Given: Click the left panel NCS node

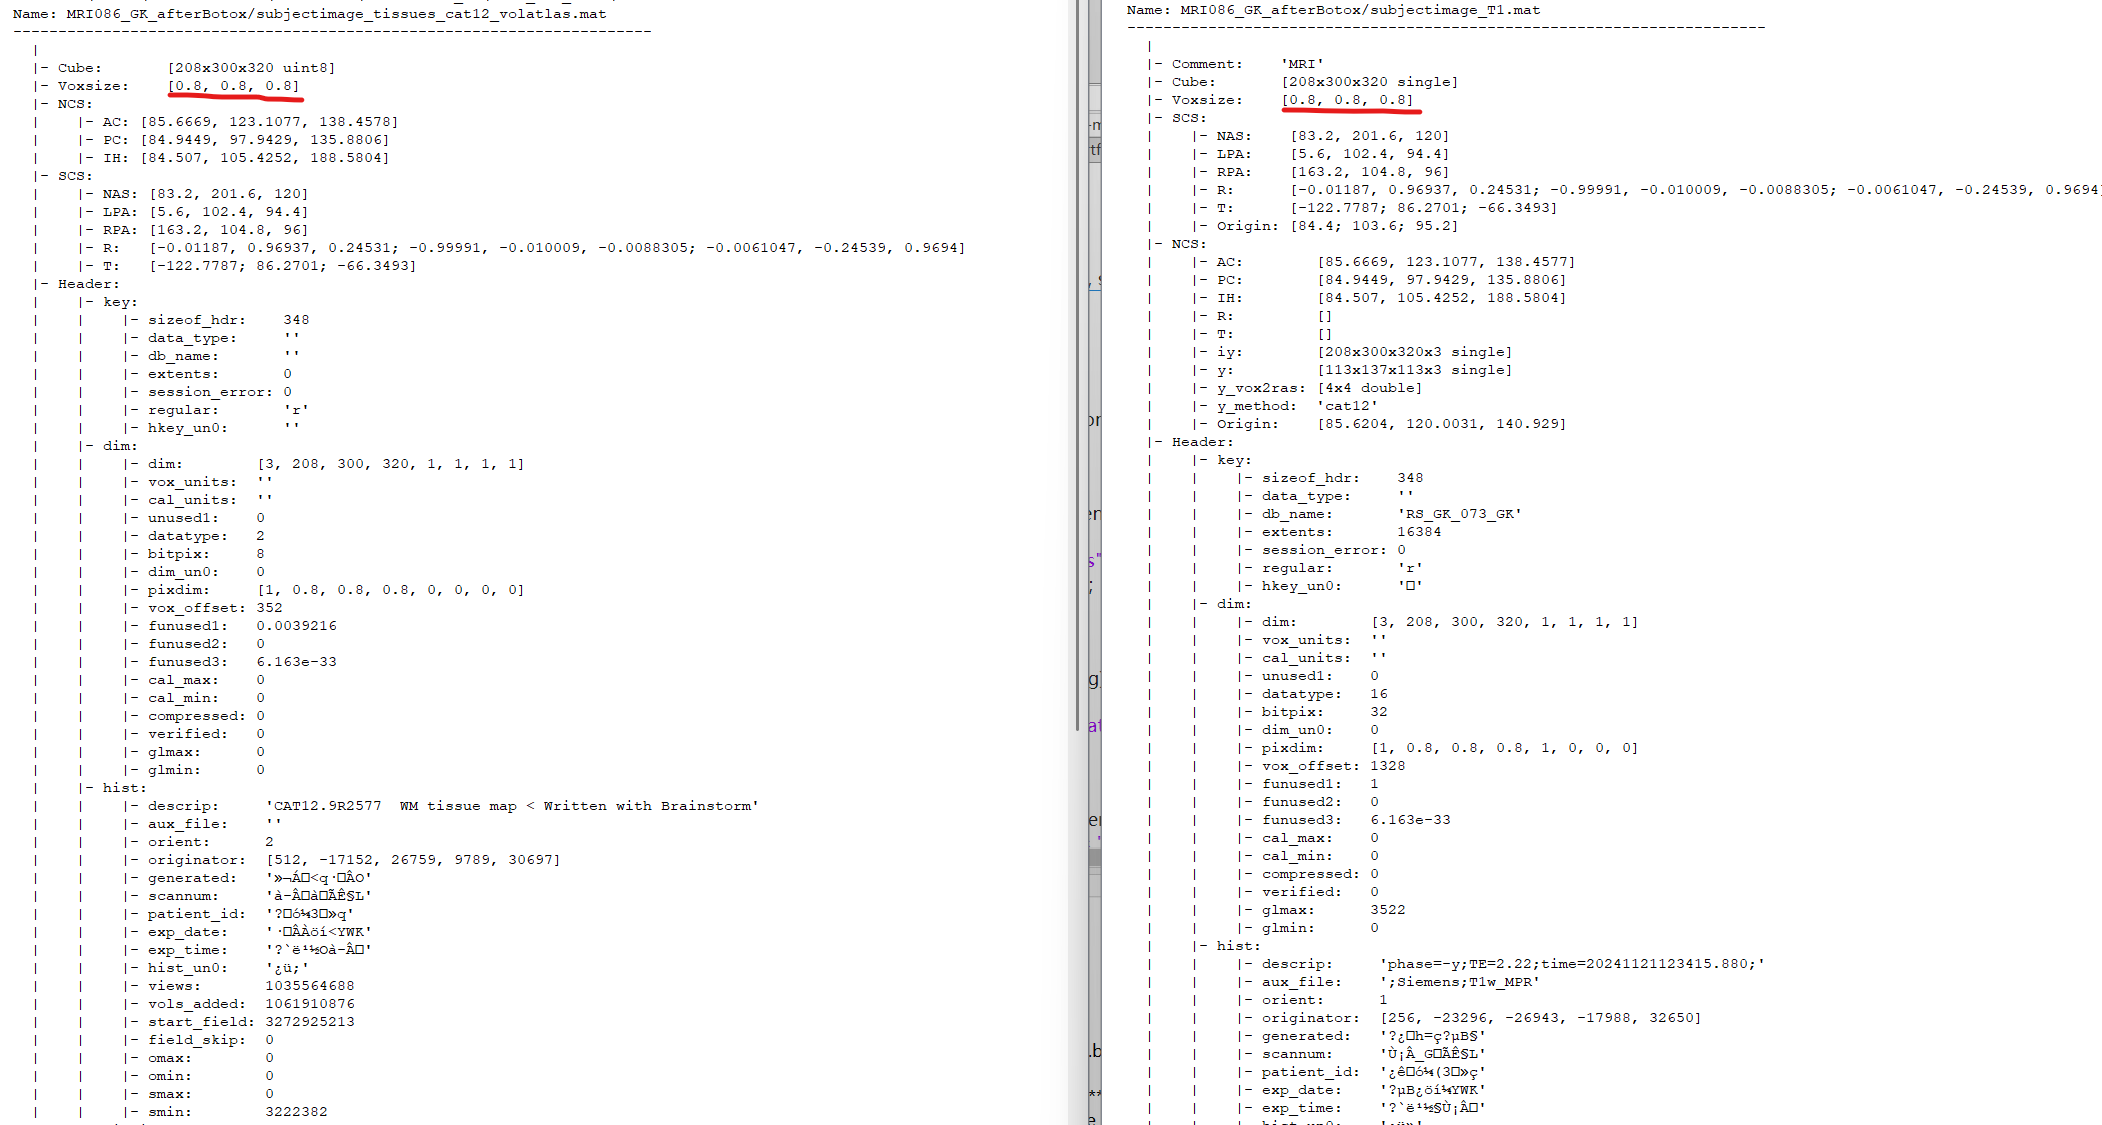Looking at the screenshot, I should pyautogui.click(x=74, y=104).
